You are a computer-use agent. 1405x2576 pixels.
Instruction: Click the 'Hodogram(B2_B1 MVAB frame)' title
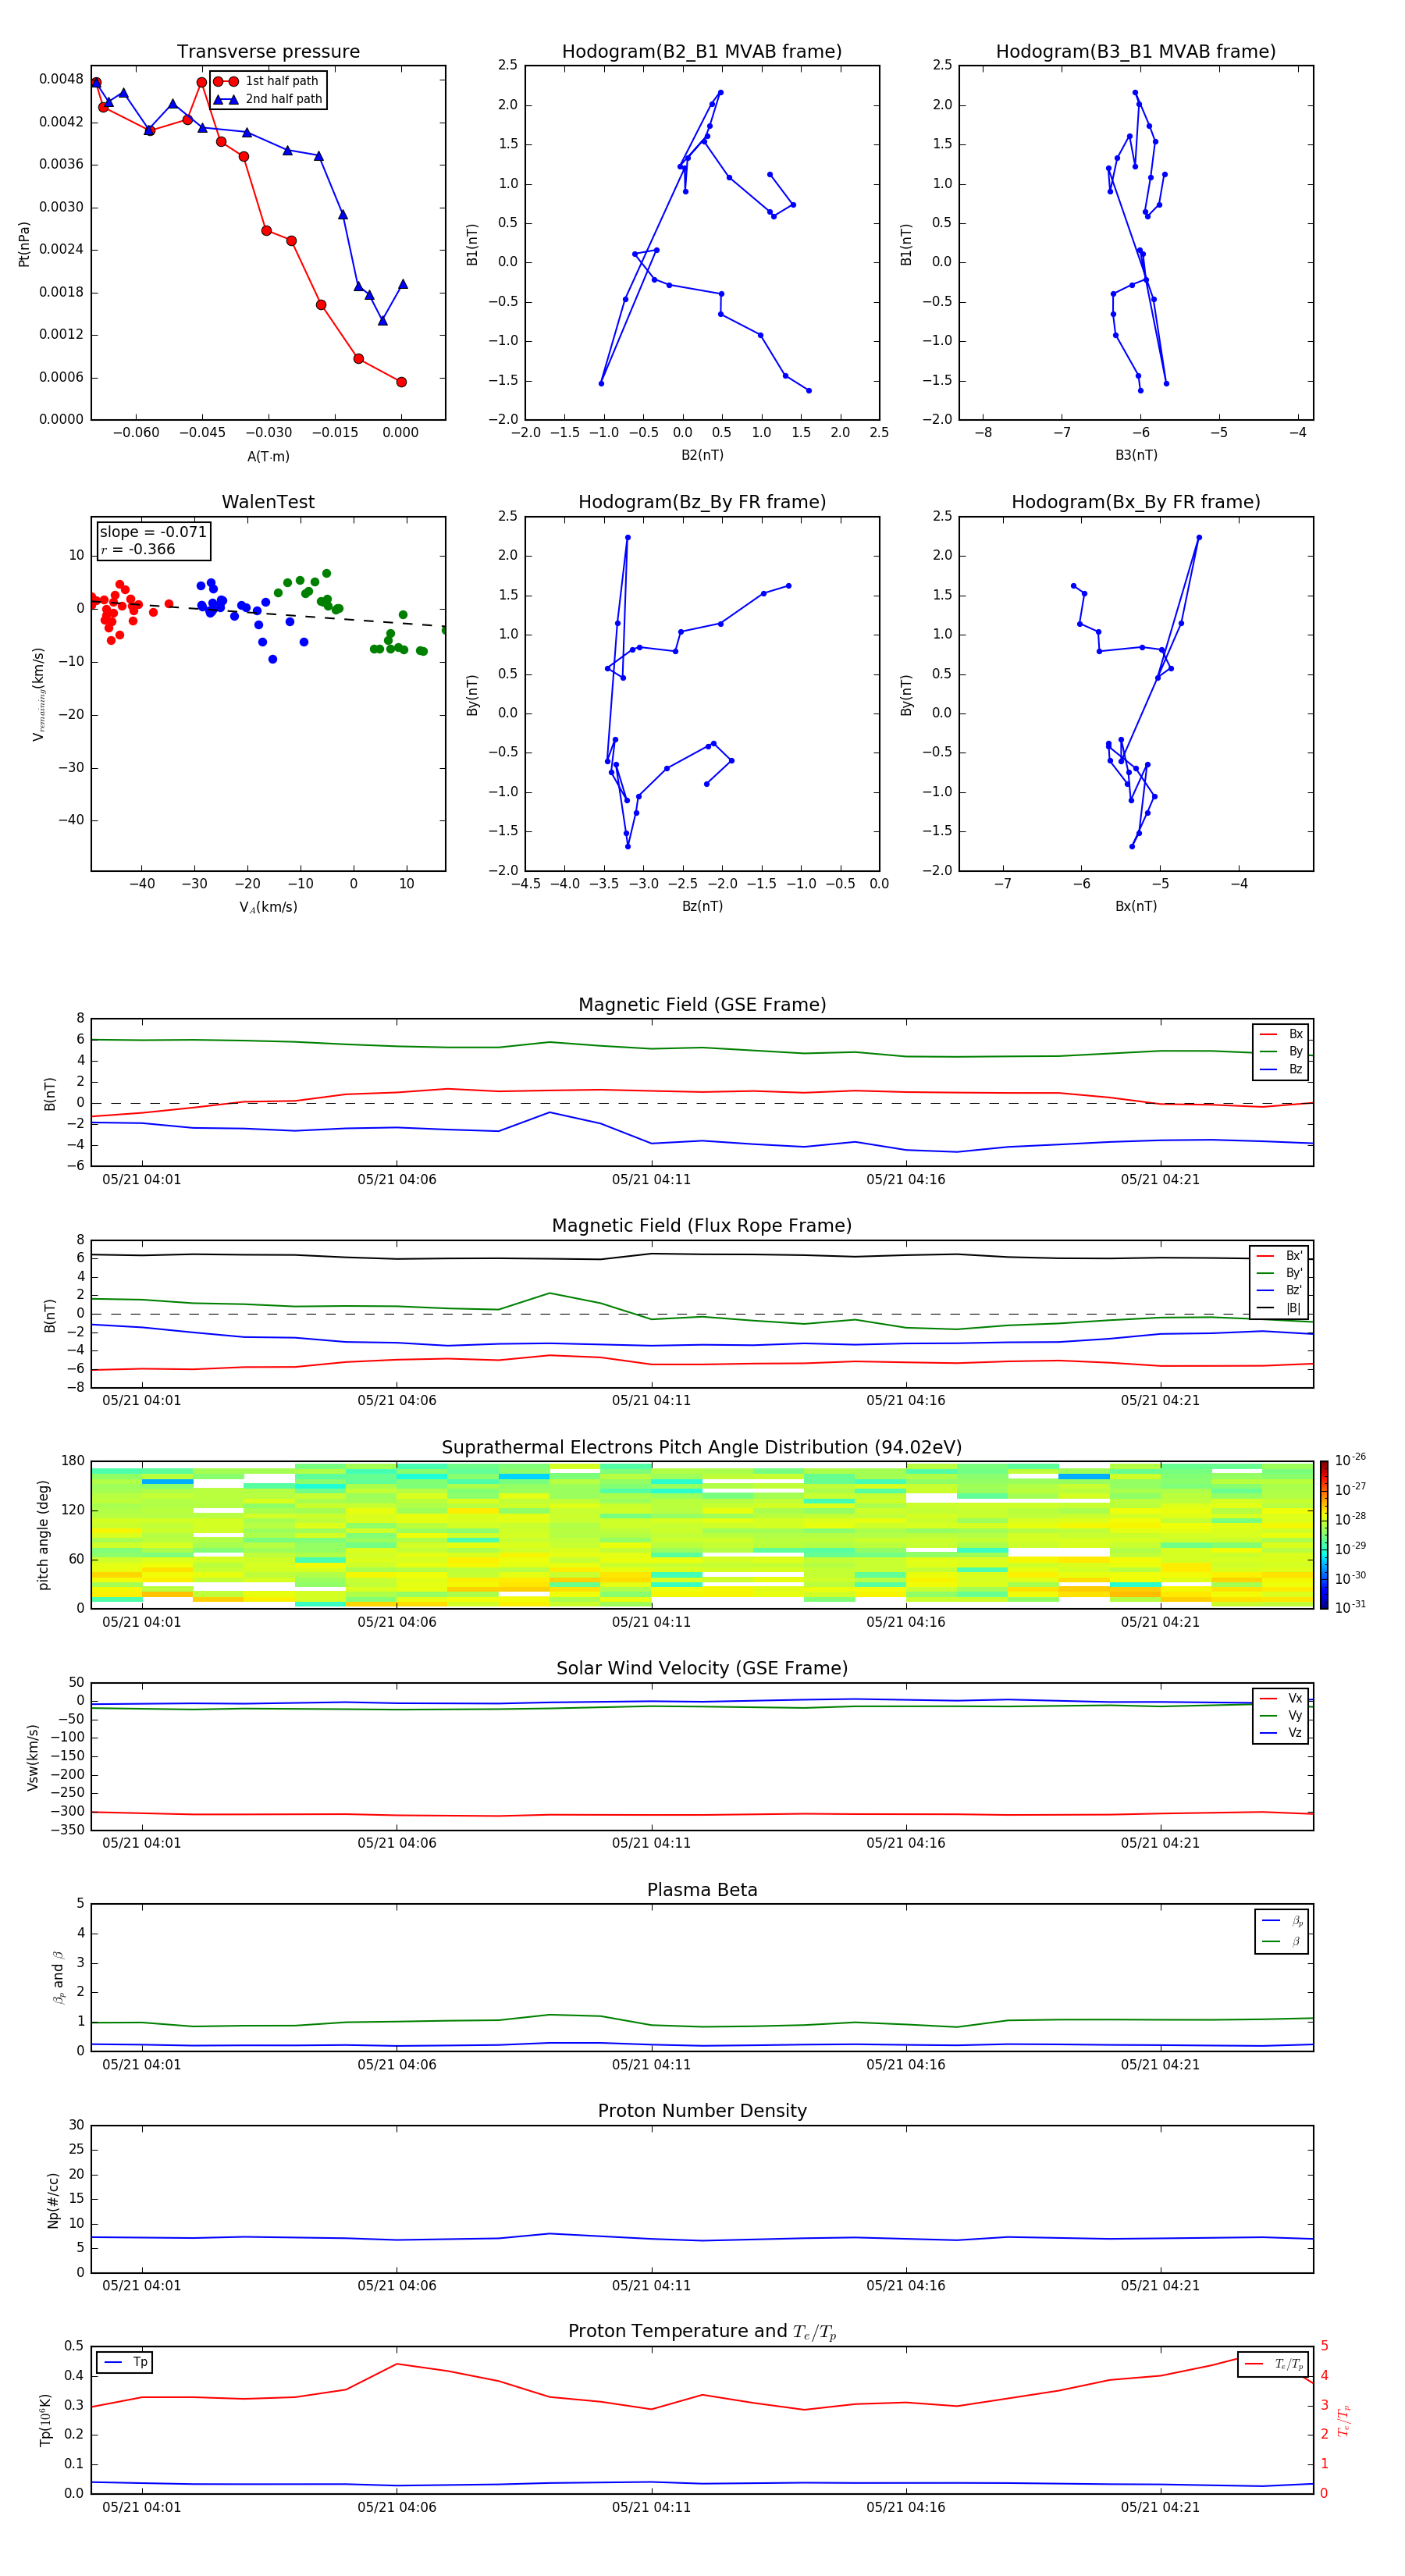702,52
